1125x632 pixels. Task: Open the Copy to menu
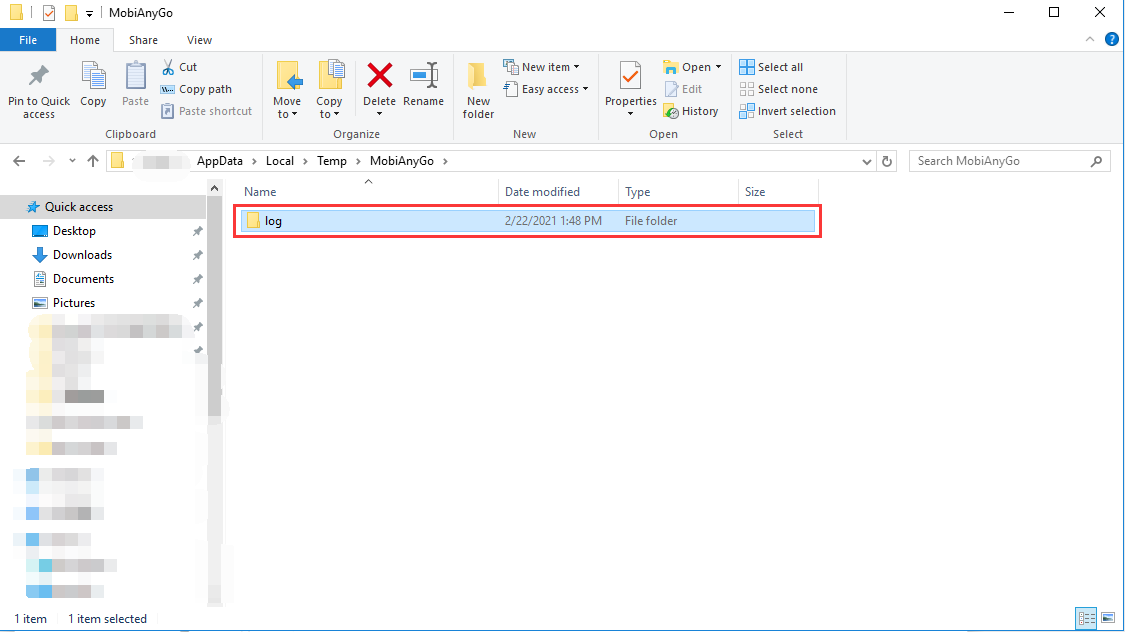[329, 90]
